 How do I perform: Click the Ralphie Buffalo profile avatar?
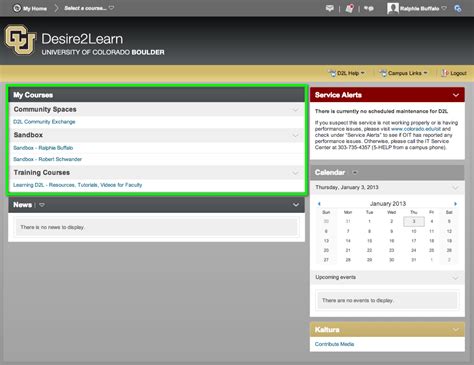coord(393,8)
